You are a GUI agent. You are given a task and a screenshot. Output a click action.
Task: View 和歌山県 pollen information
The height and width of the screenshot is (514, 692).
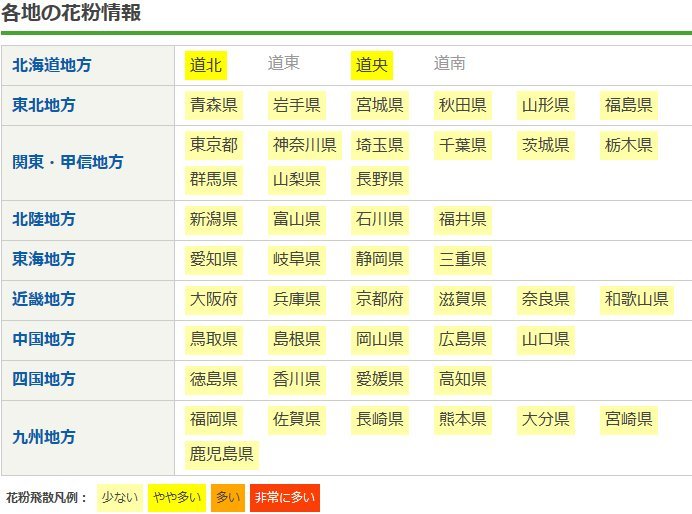[x=636, y=299]
